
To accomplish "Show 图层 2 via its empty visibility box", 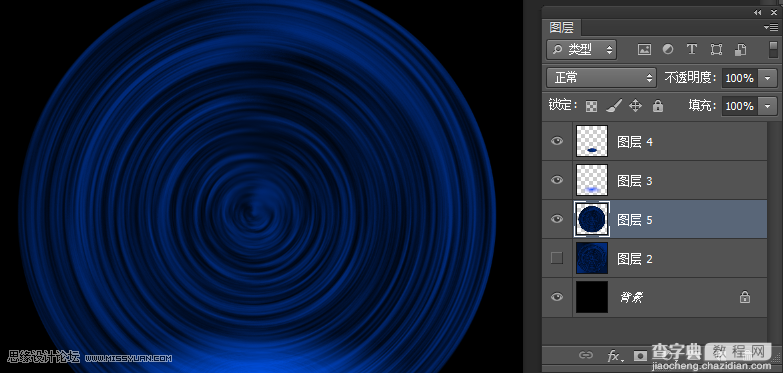I will tap(557, 258).
